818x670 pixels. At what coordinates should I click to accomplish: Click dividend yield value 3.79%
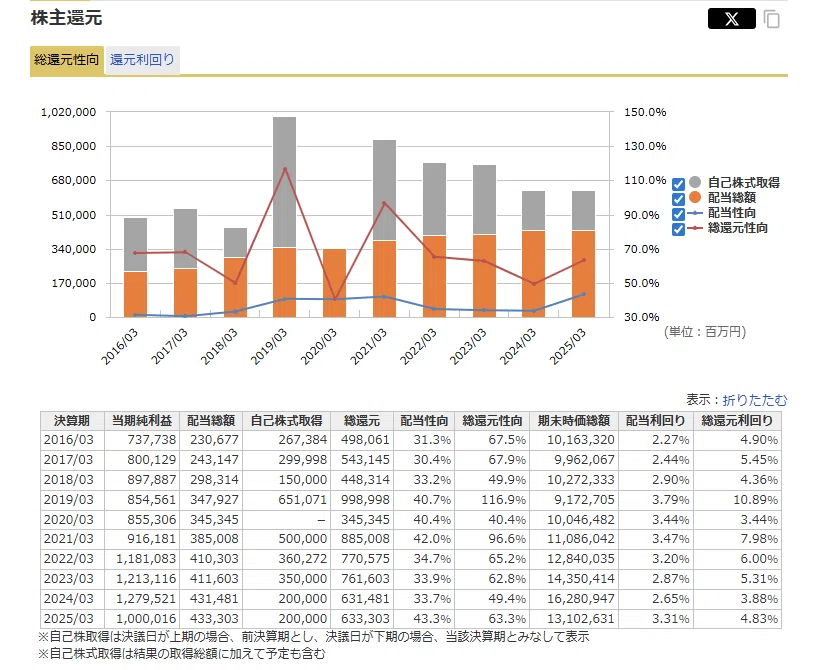tap(670, 500)
